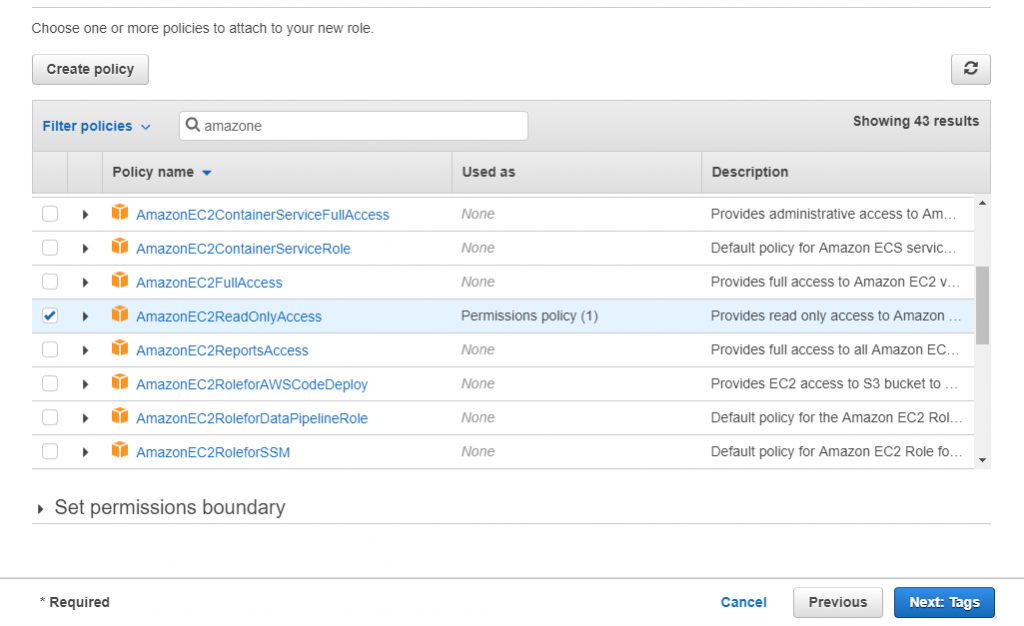Click 'Provides full access to Amazon EC2' description
Image resolution: width=1024 pixels, height=626 pixels.
(835, 282)
